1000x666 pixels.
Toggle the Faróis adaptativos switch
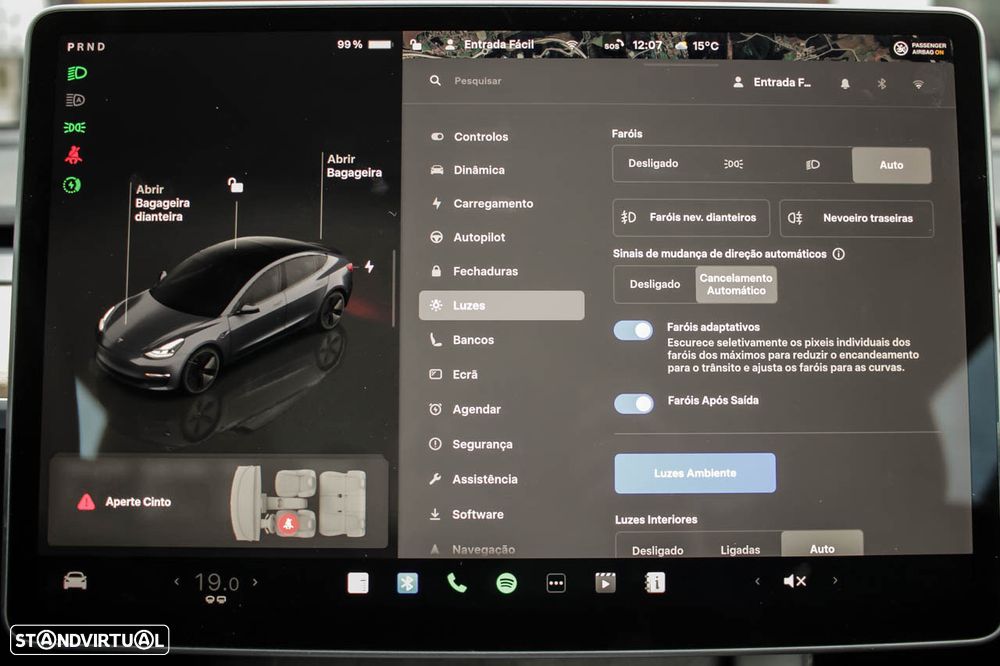(x=633, y=330)
